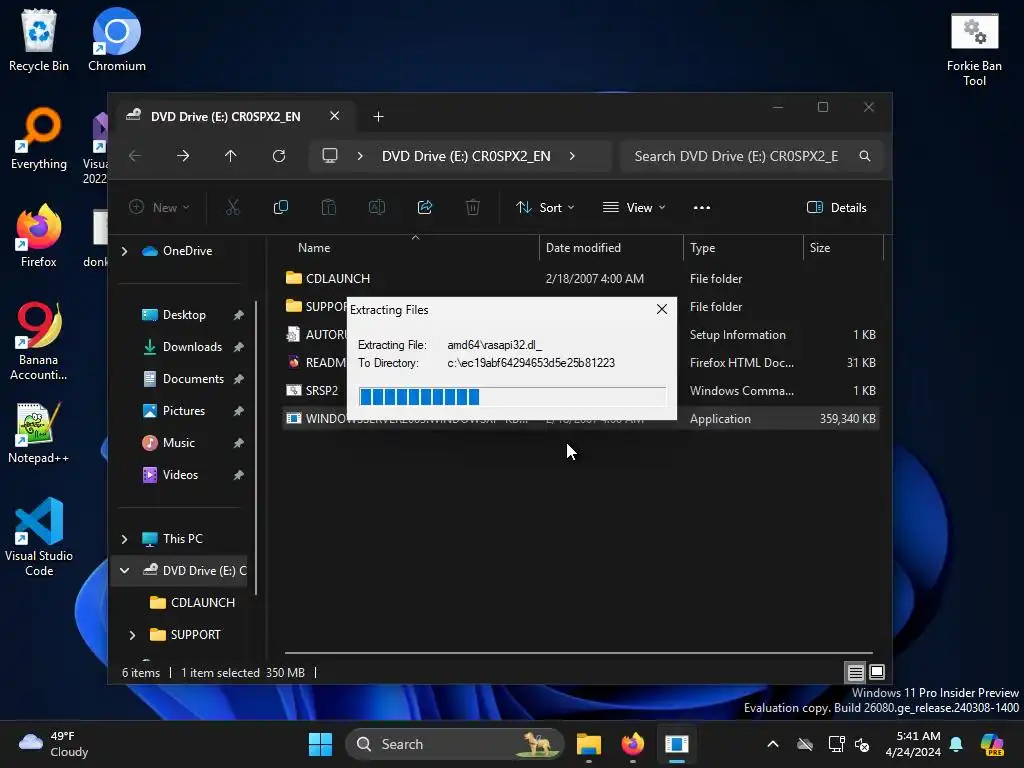
Task: Open the Recycle Bin desktop icon
Action: pos(39,40)
